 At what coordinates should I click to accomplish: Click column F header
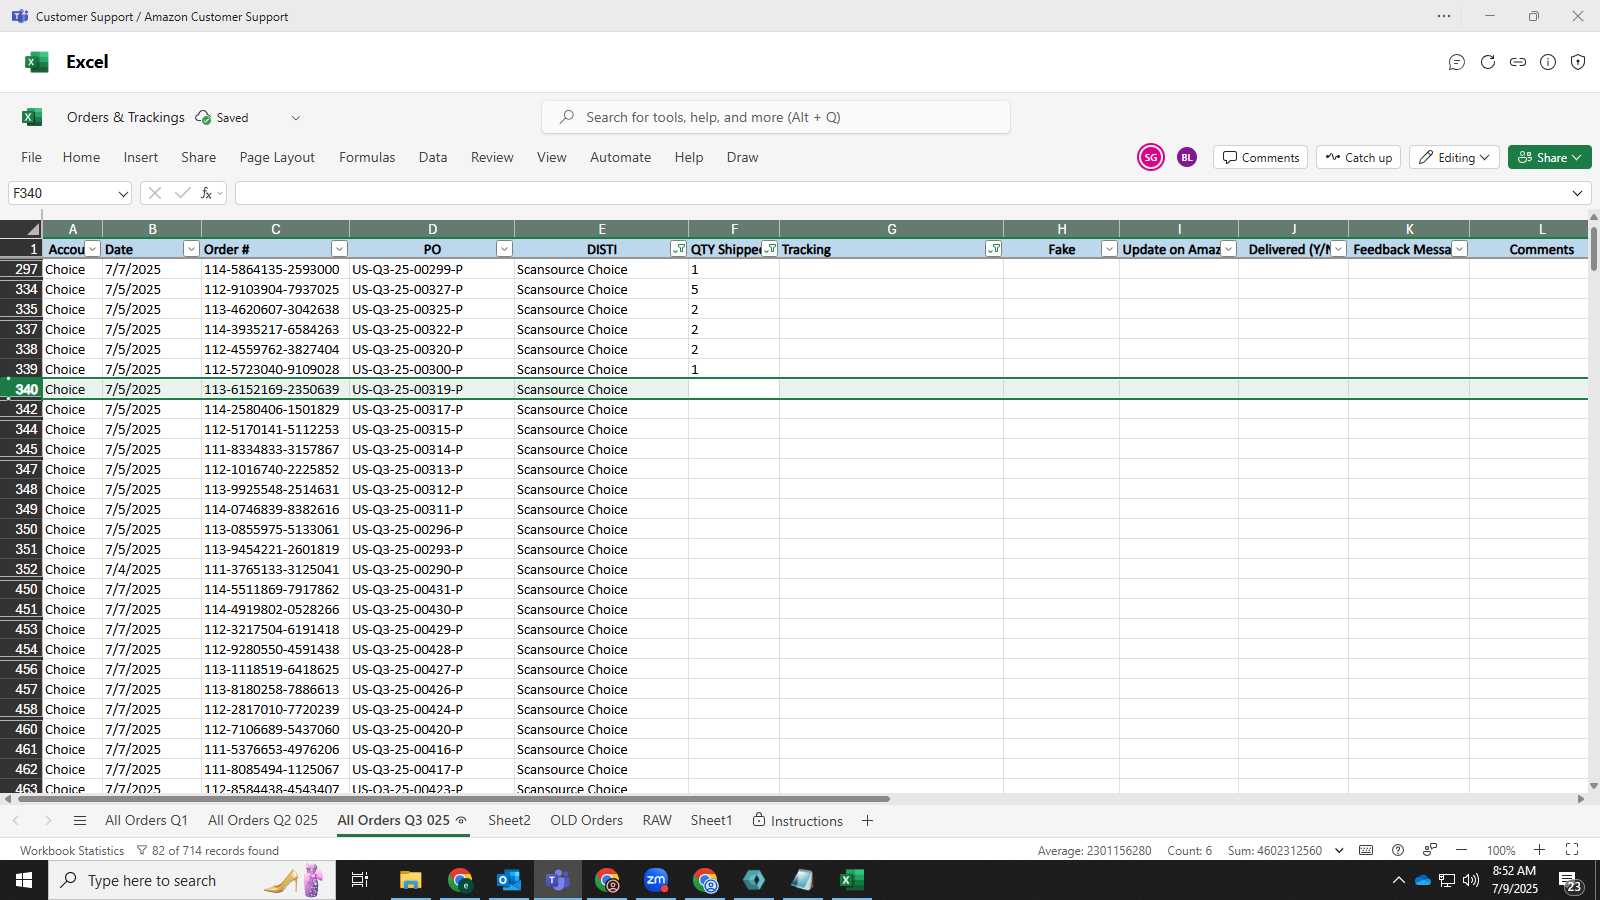tap(734, 229)
